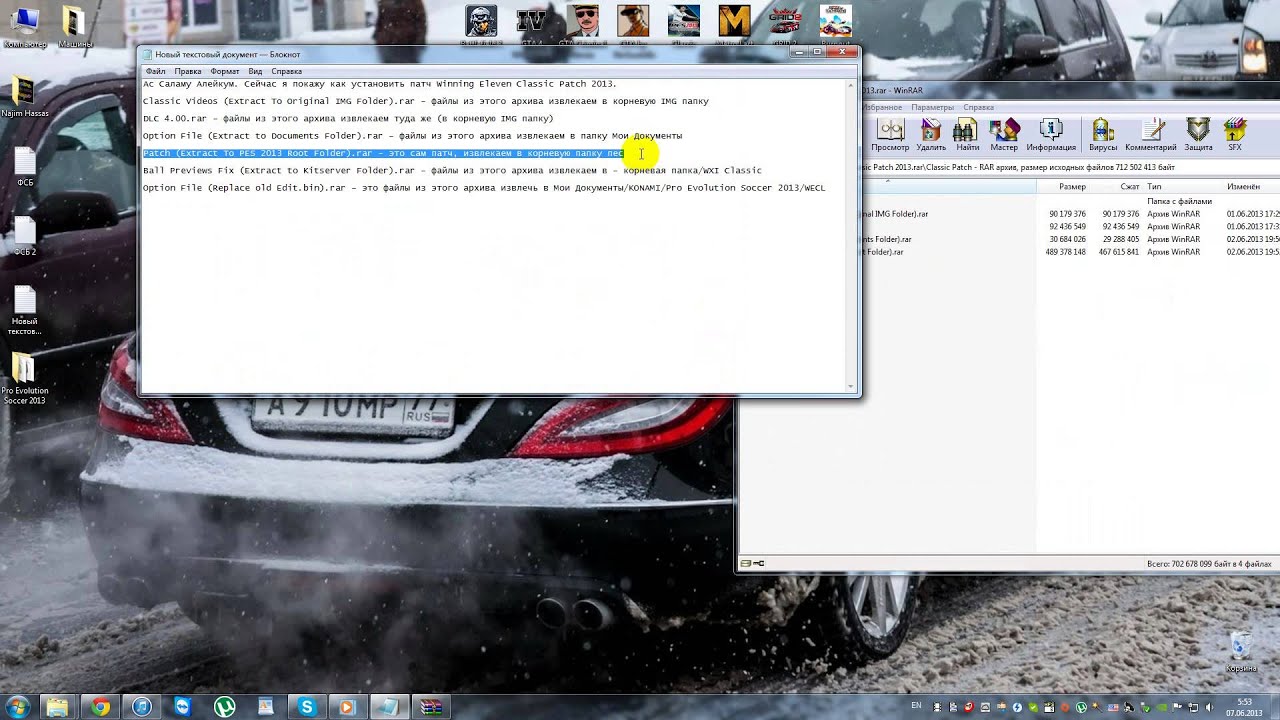Click the Просмотр (View) icon in WinRAR

click(x=889, y=134)
